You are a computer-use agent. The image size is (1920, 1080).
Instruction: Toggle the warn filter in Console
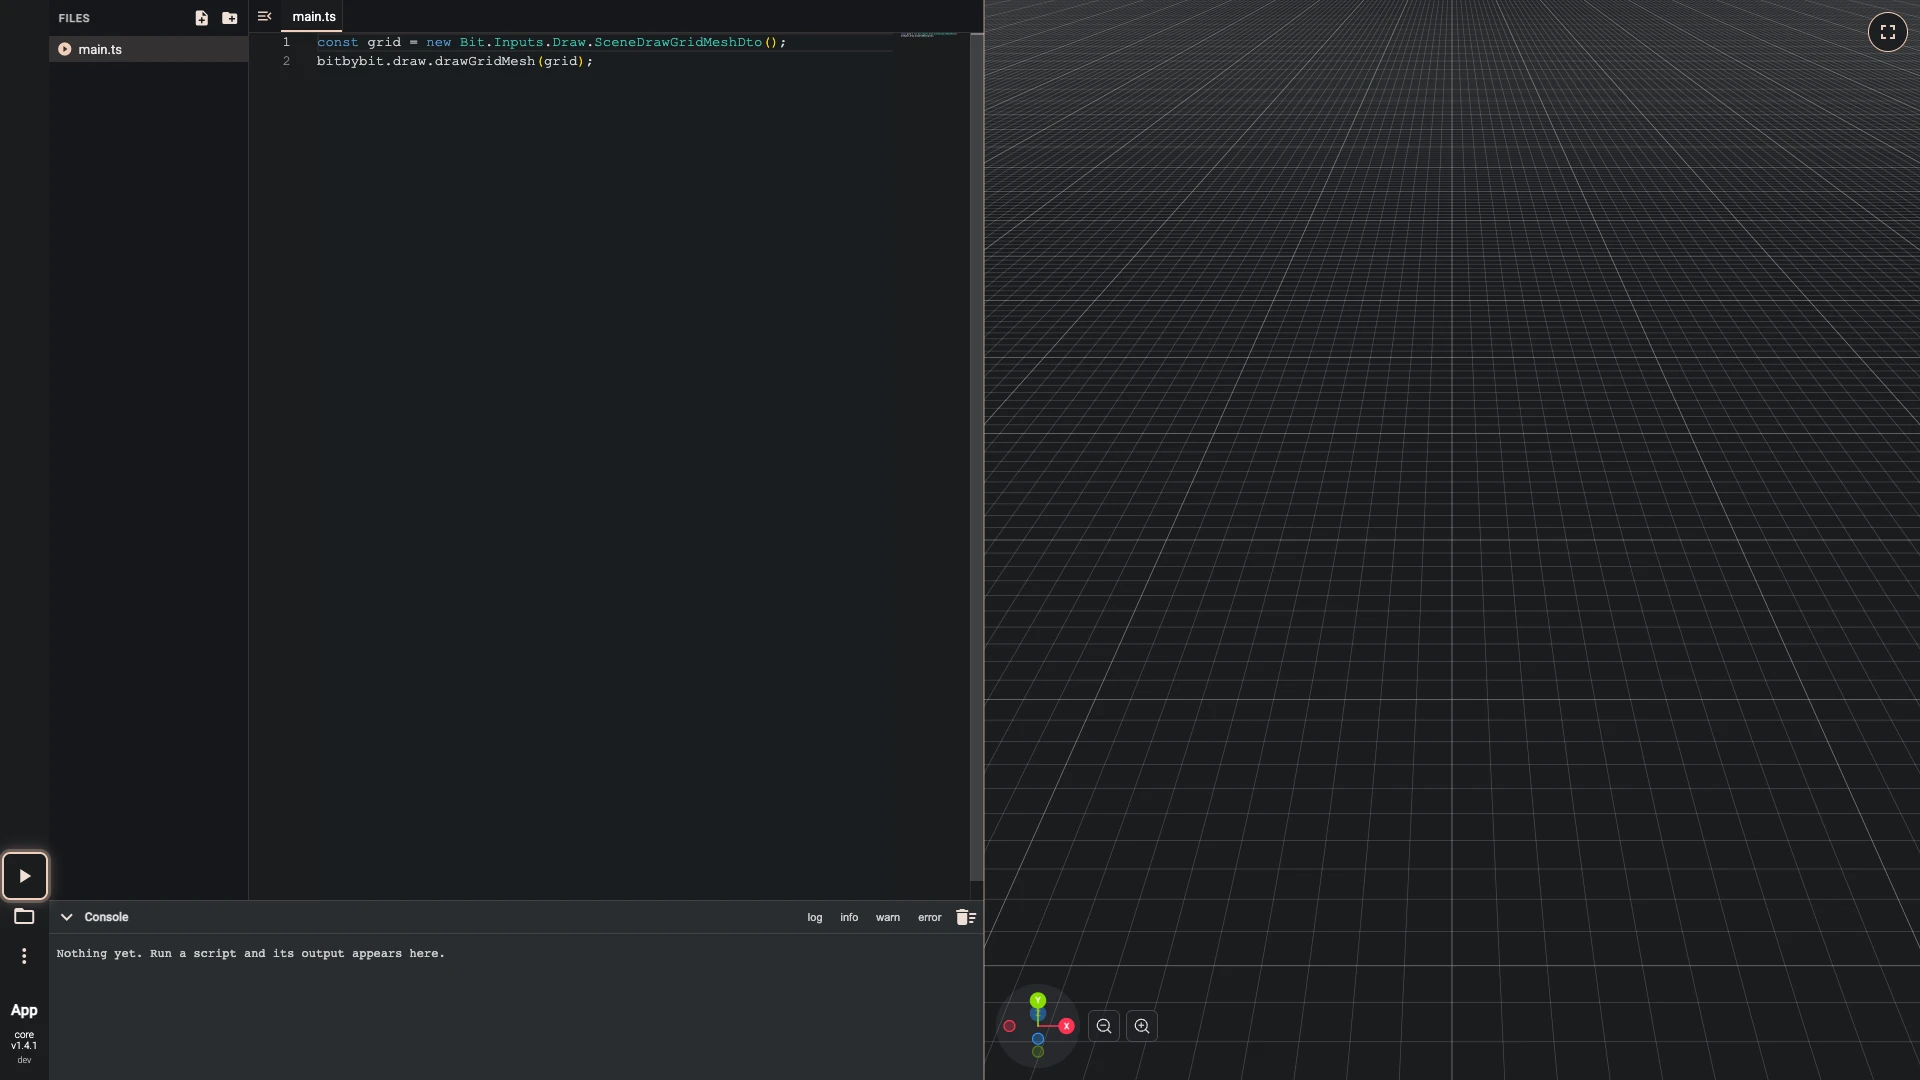point(888,917)
